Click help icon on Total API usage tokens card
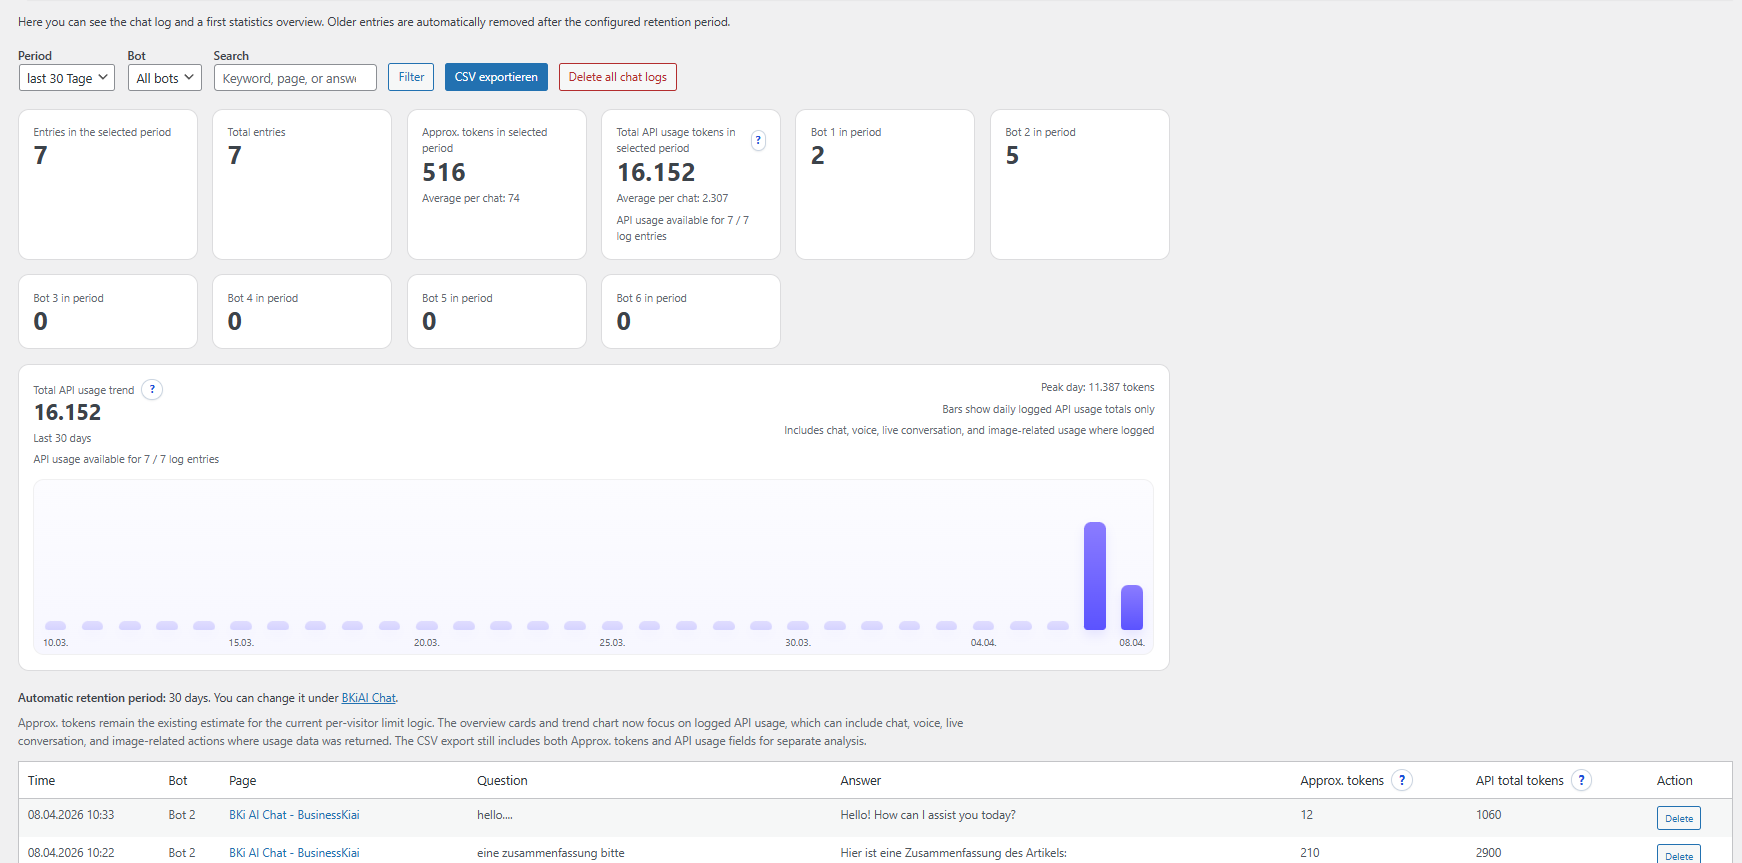Viewport: 1742px width, 863px height. (x=758, y=141)
